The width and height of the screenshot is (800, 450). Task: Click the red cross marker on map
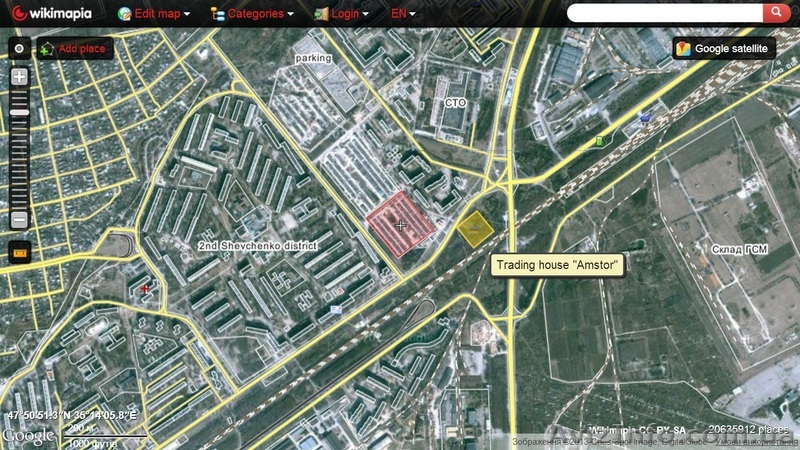pos(146,288)
